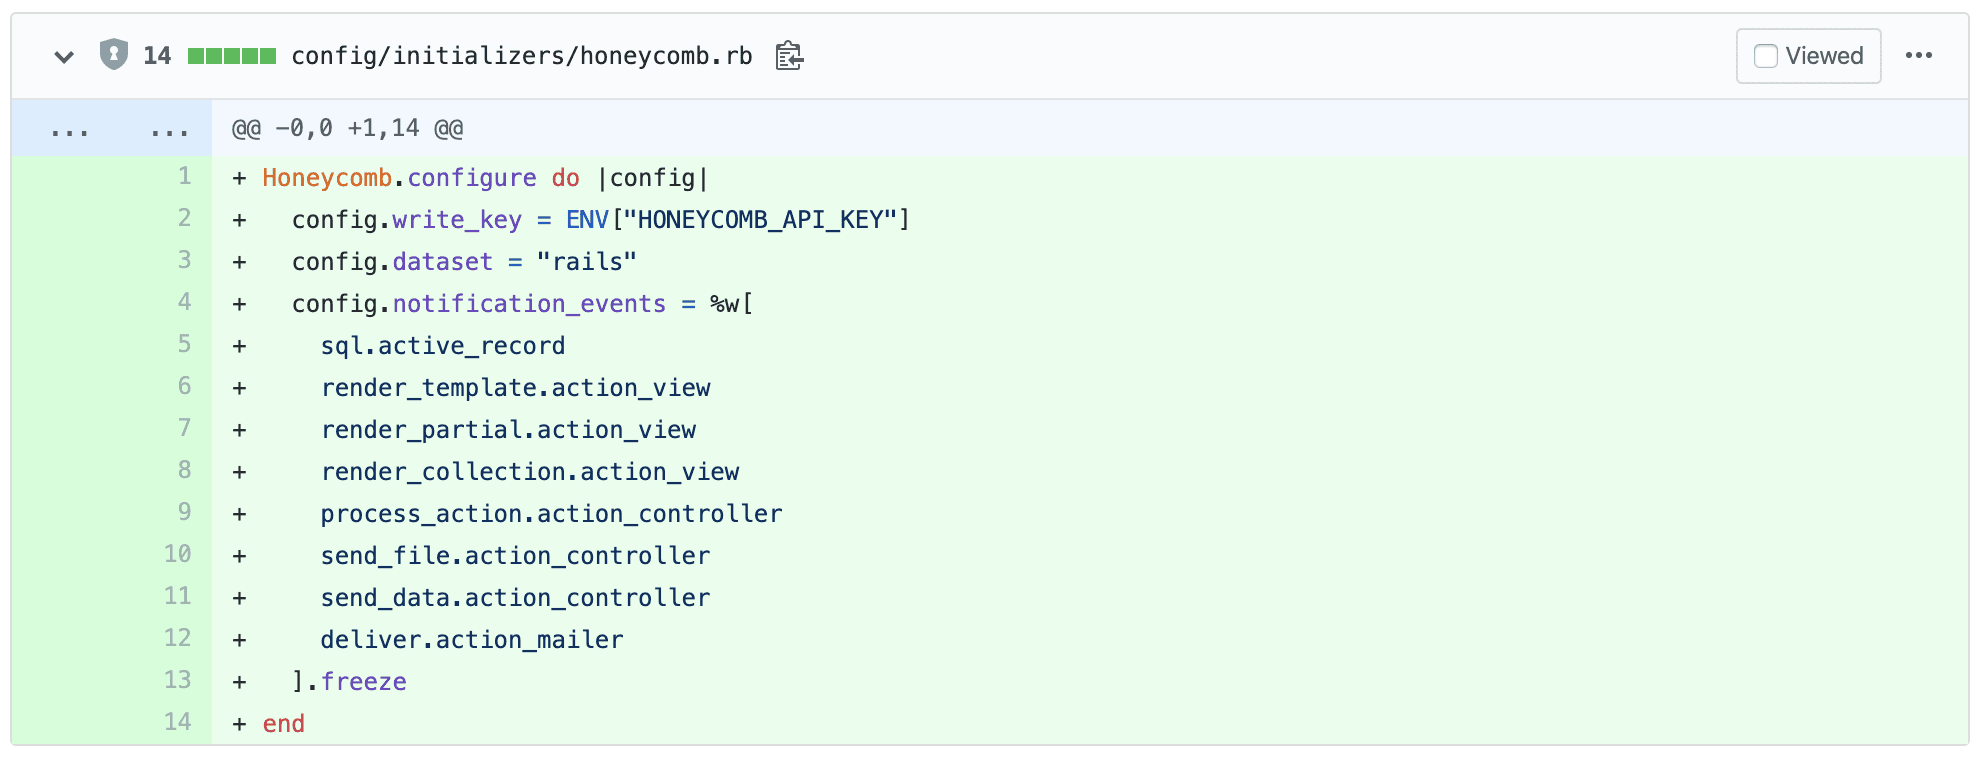Click the code owner shield icon
This screenshot has height=758, width=1980.
tap(114, 54)
